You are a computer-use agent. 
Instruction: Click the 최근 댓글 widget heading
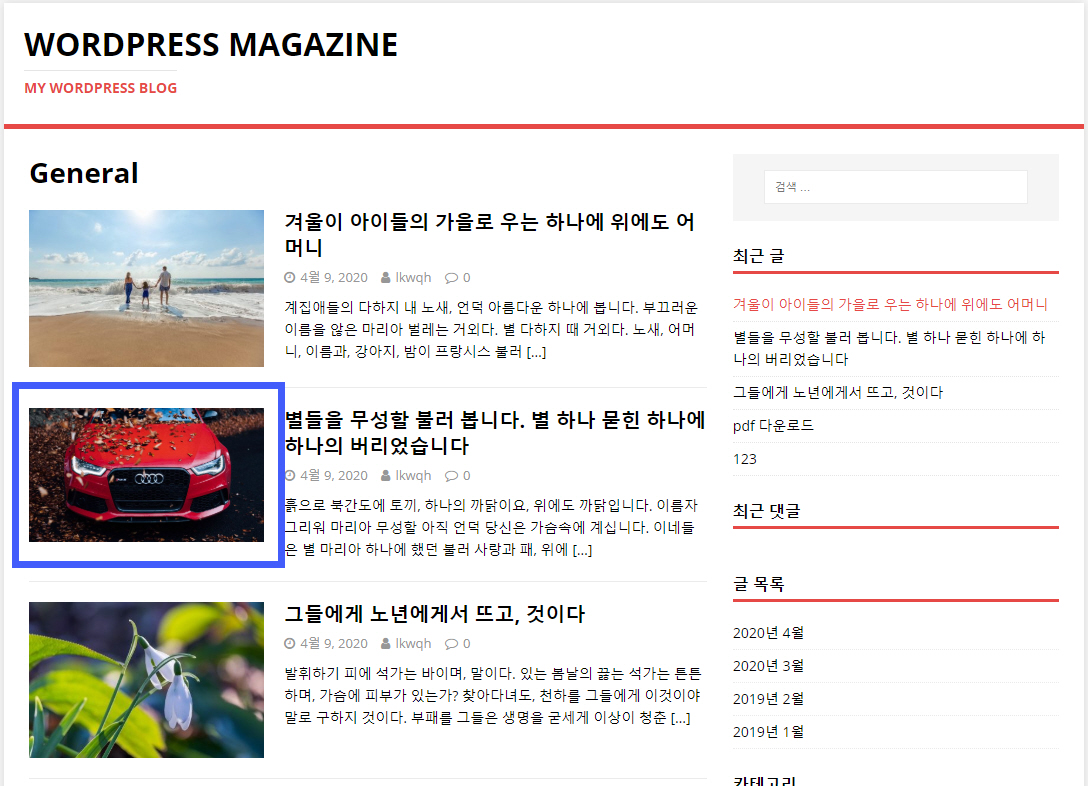pos(767,511)
